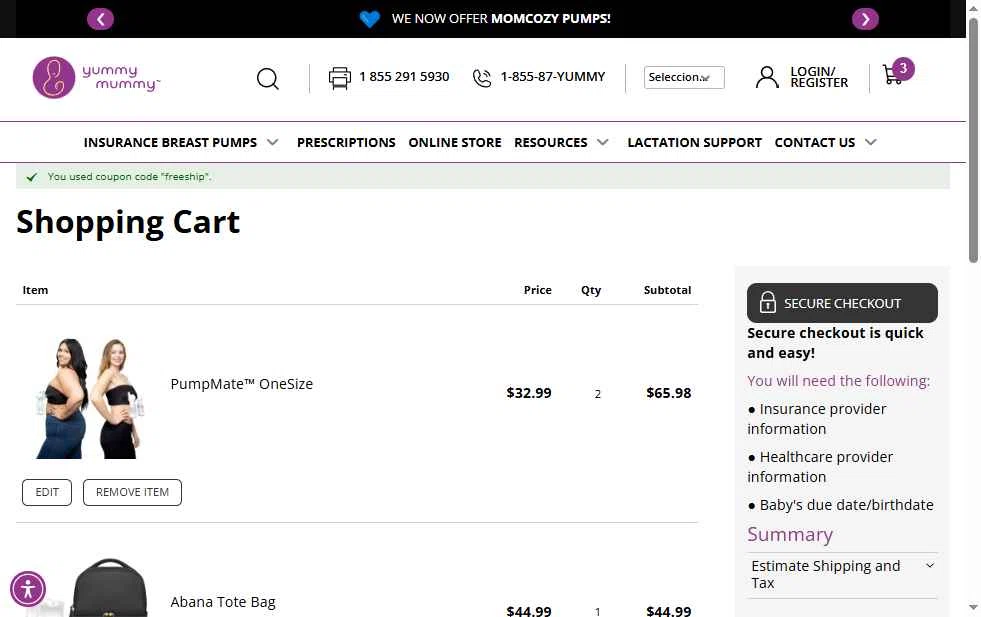Click the lock icon on Secure Checkout
This screenshot has height=617, width=981.
[767, 303]
